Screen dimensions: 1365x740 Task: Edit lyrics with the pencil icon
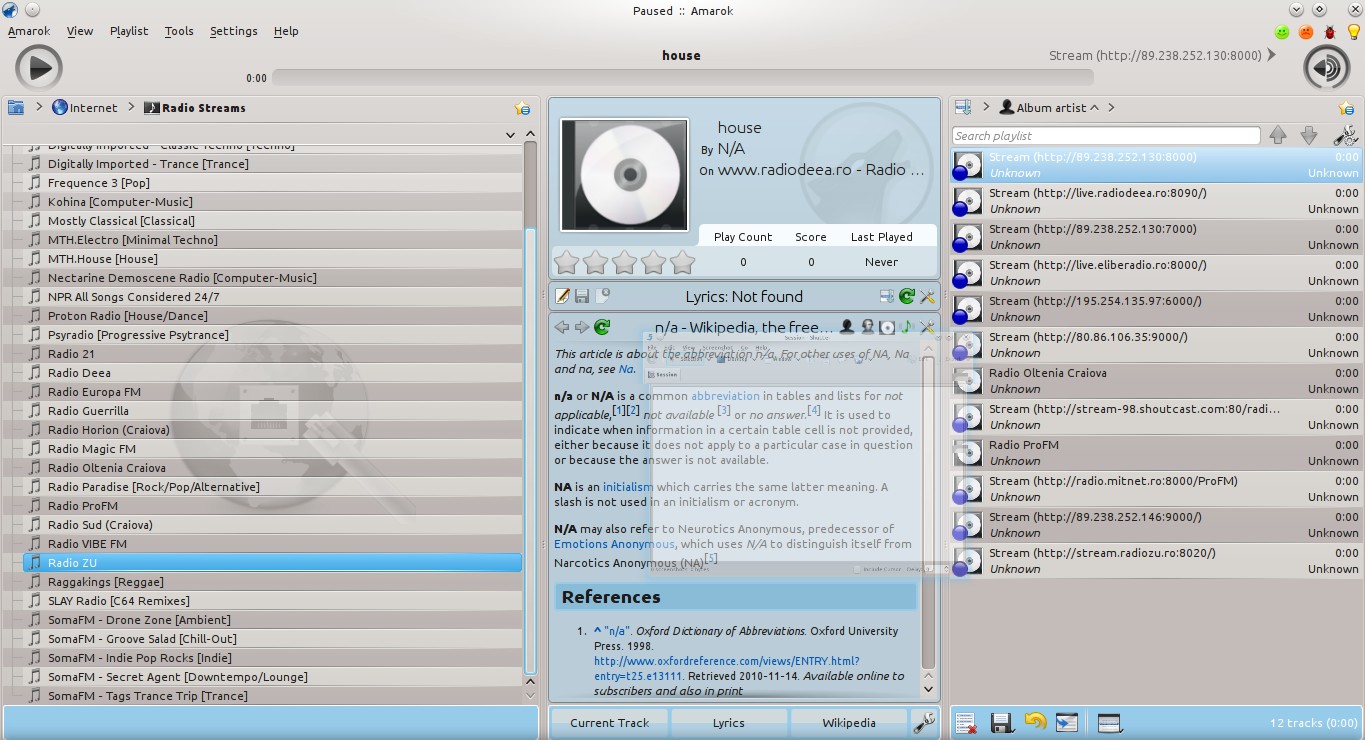click(x=563, y=296)
